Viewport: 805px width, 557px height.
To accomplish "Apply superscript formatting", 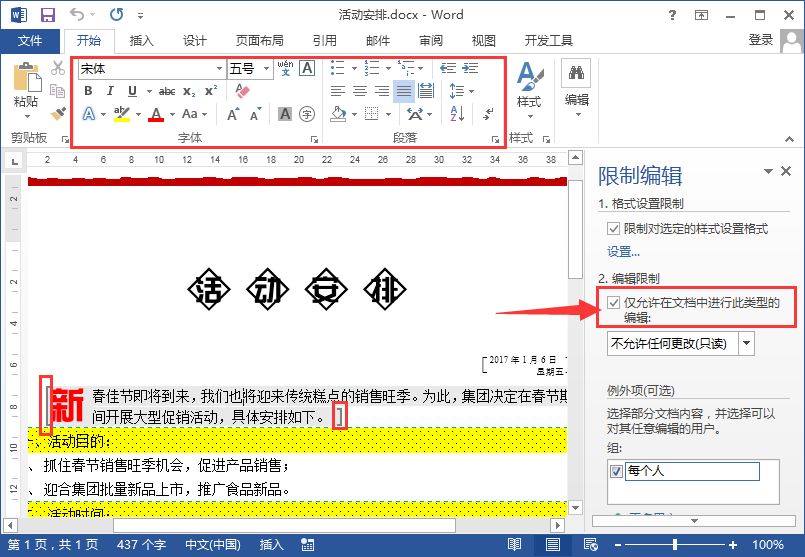I will pyautogui.click(x=211, y=91).
